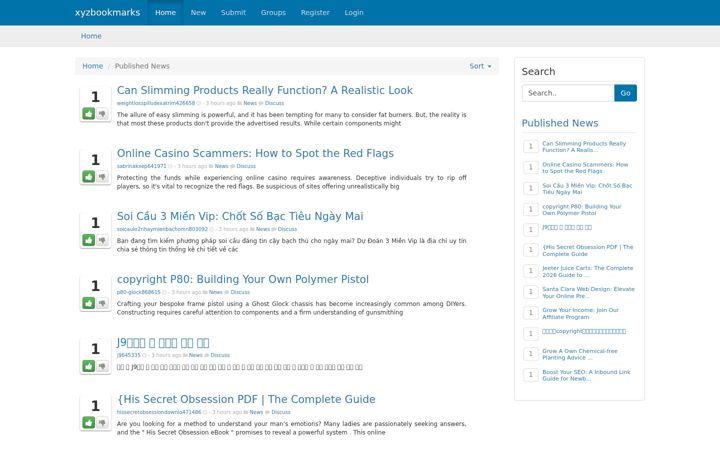Open sidebar link Can Slimming Products Really
Image resolution: width=720 pixels, height=450 pixels.
pyautogui.click(x=584, y=146)
